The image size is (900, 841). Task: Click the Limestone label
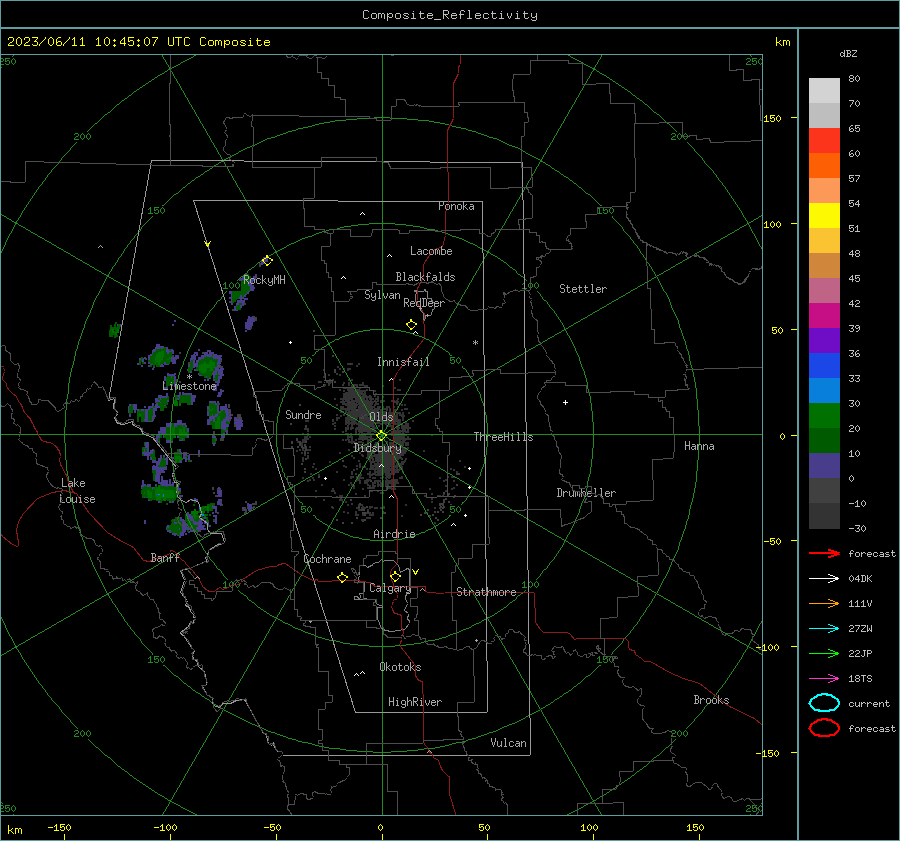pos(189,386)
